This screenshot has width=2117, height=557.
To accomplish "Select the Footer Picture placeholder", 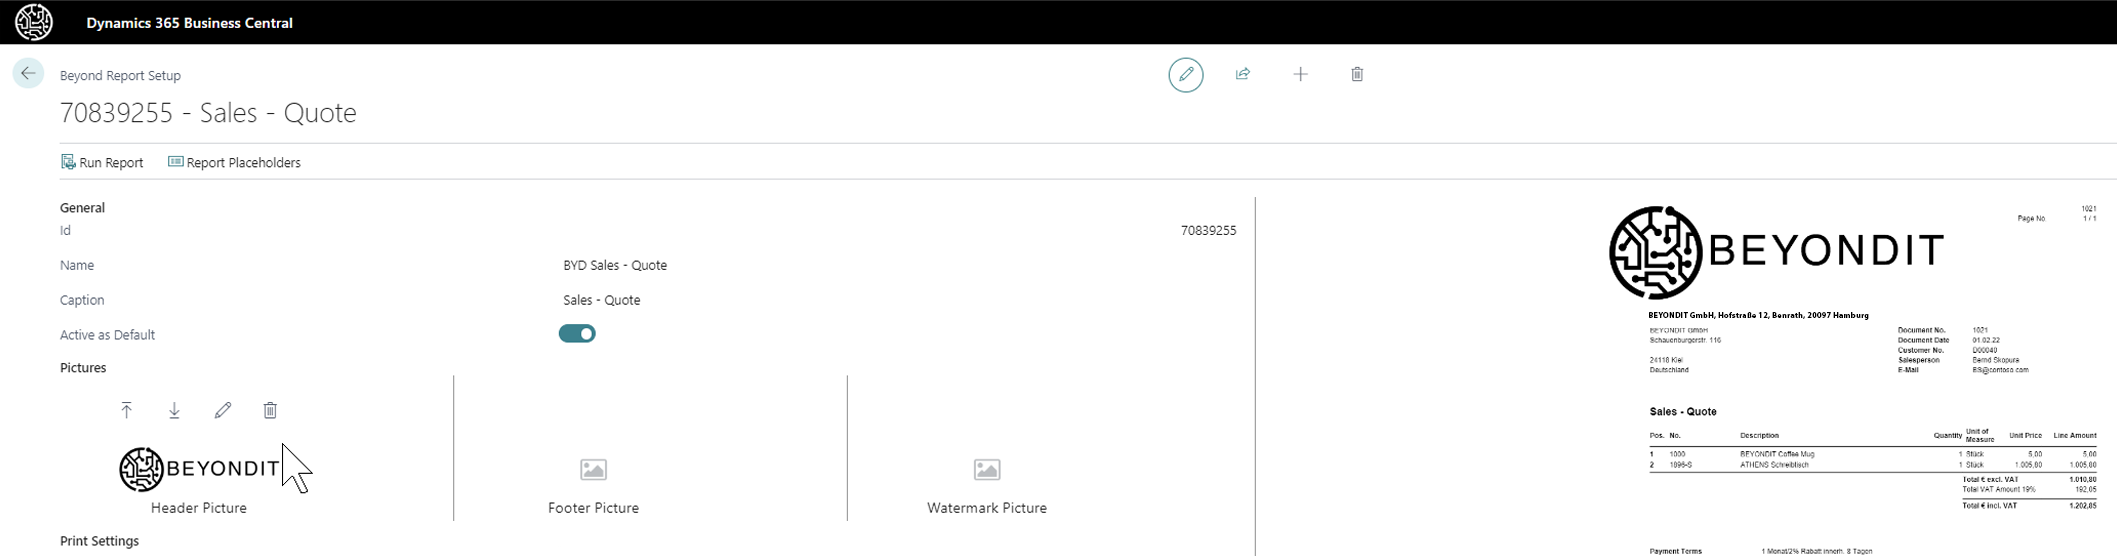I will click(x=593, y=470).
